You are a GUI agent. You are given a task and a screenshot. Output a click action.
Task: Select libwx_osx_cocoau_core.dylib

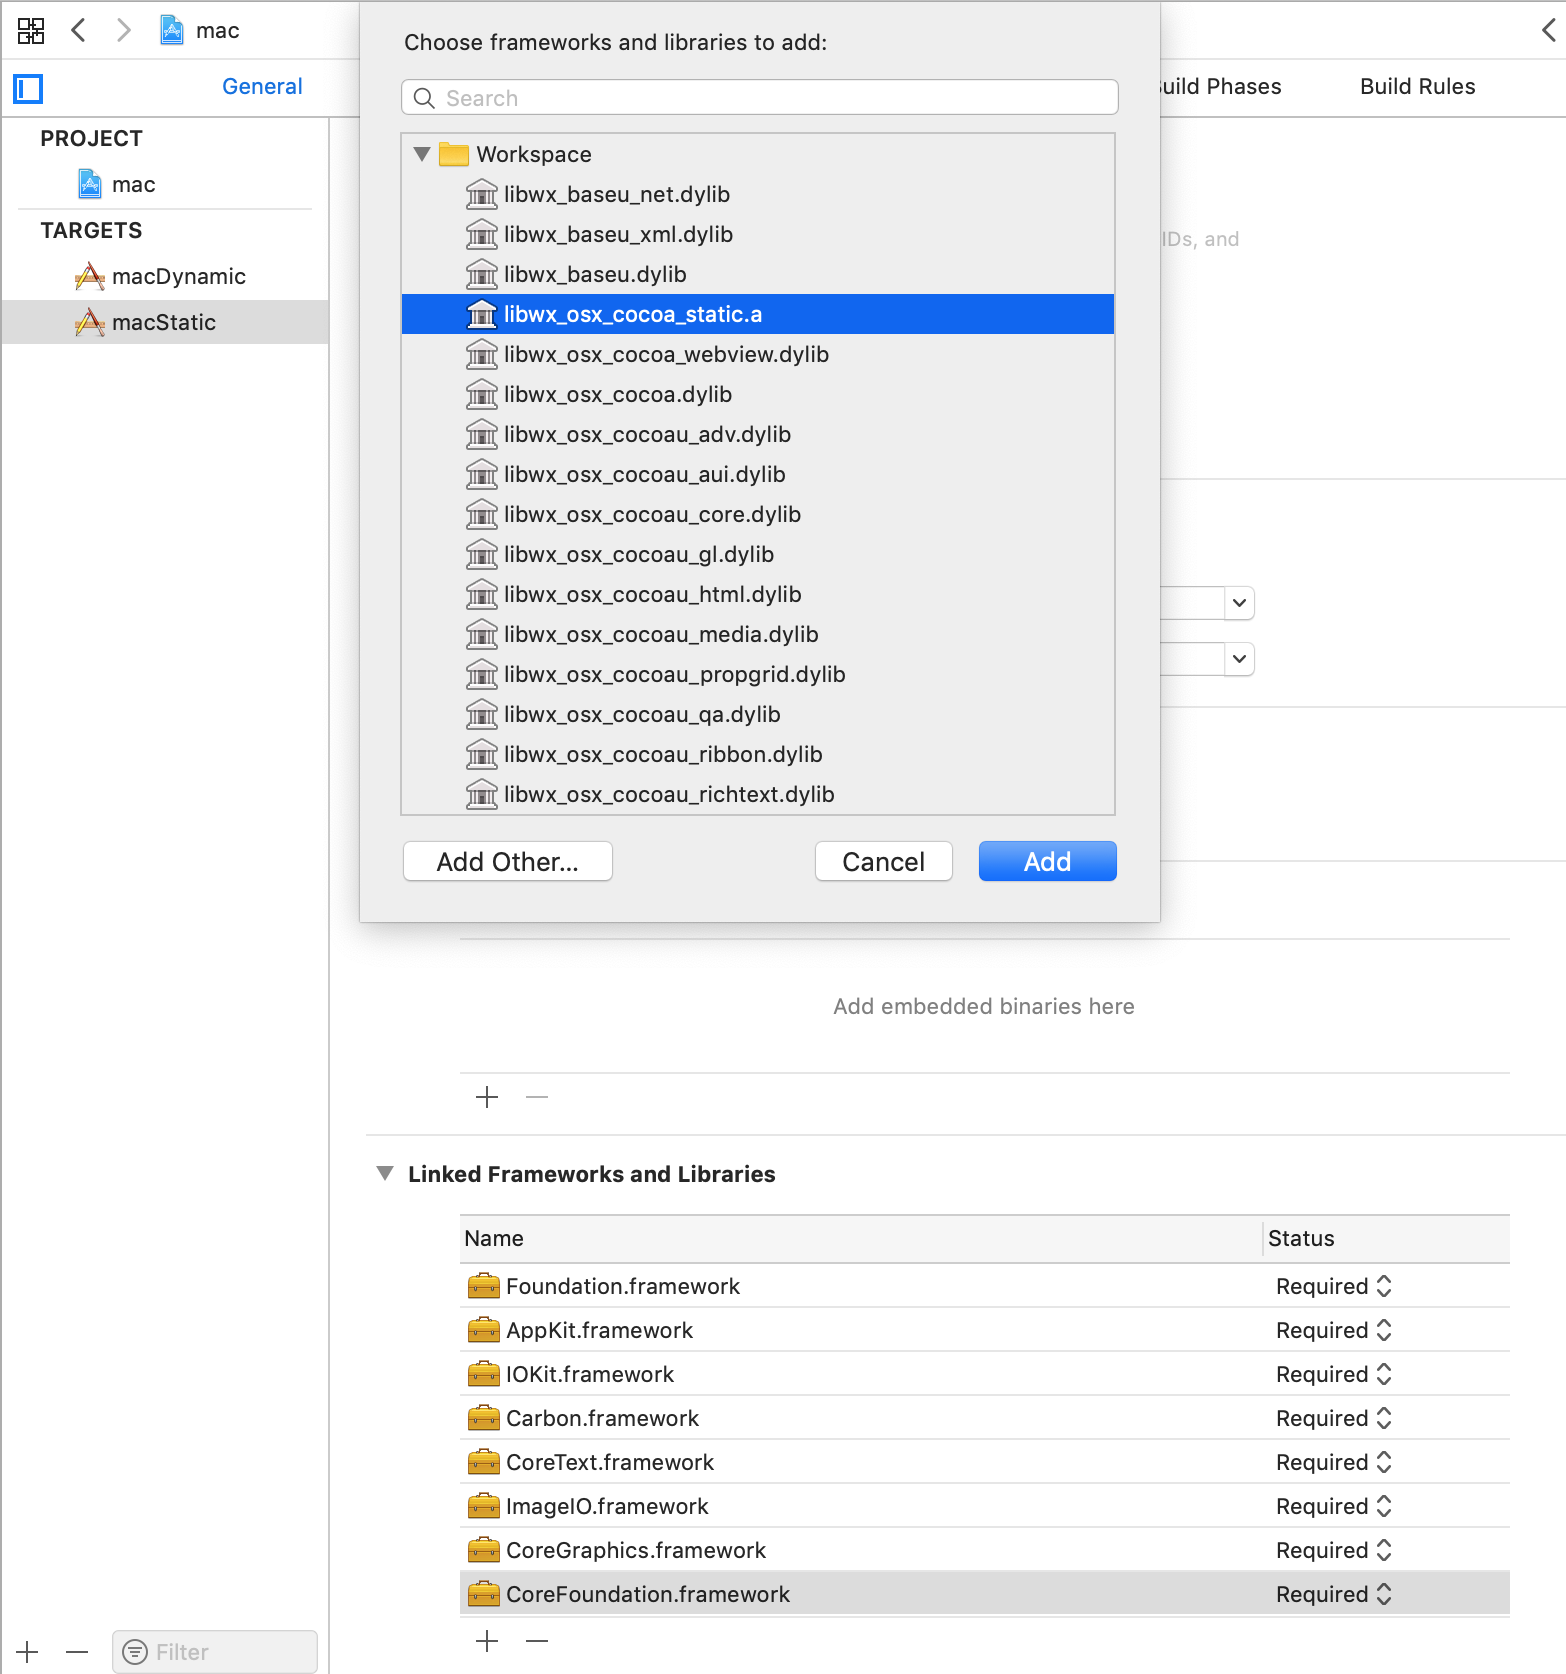click(x=758, y=514)
